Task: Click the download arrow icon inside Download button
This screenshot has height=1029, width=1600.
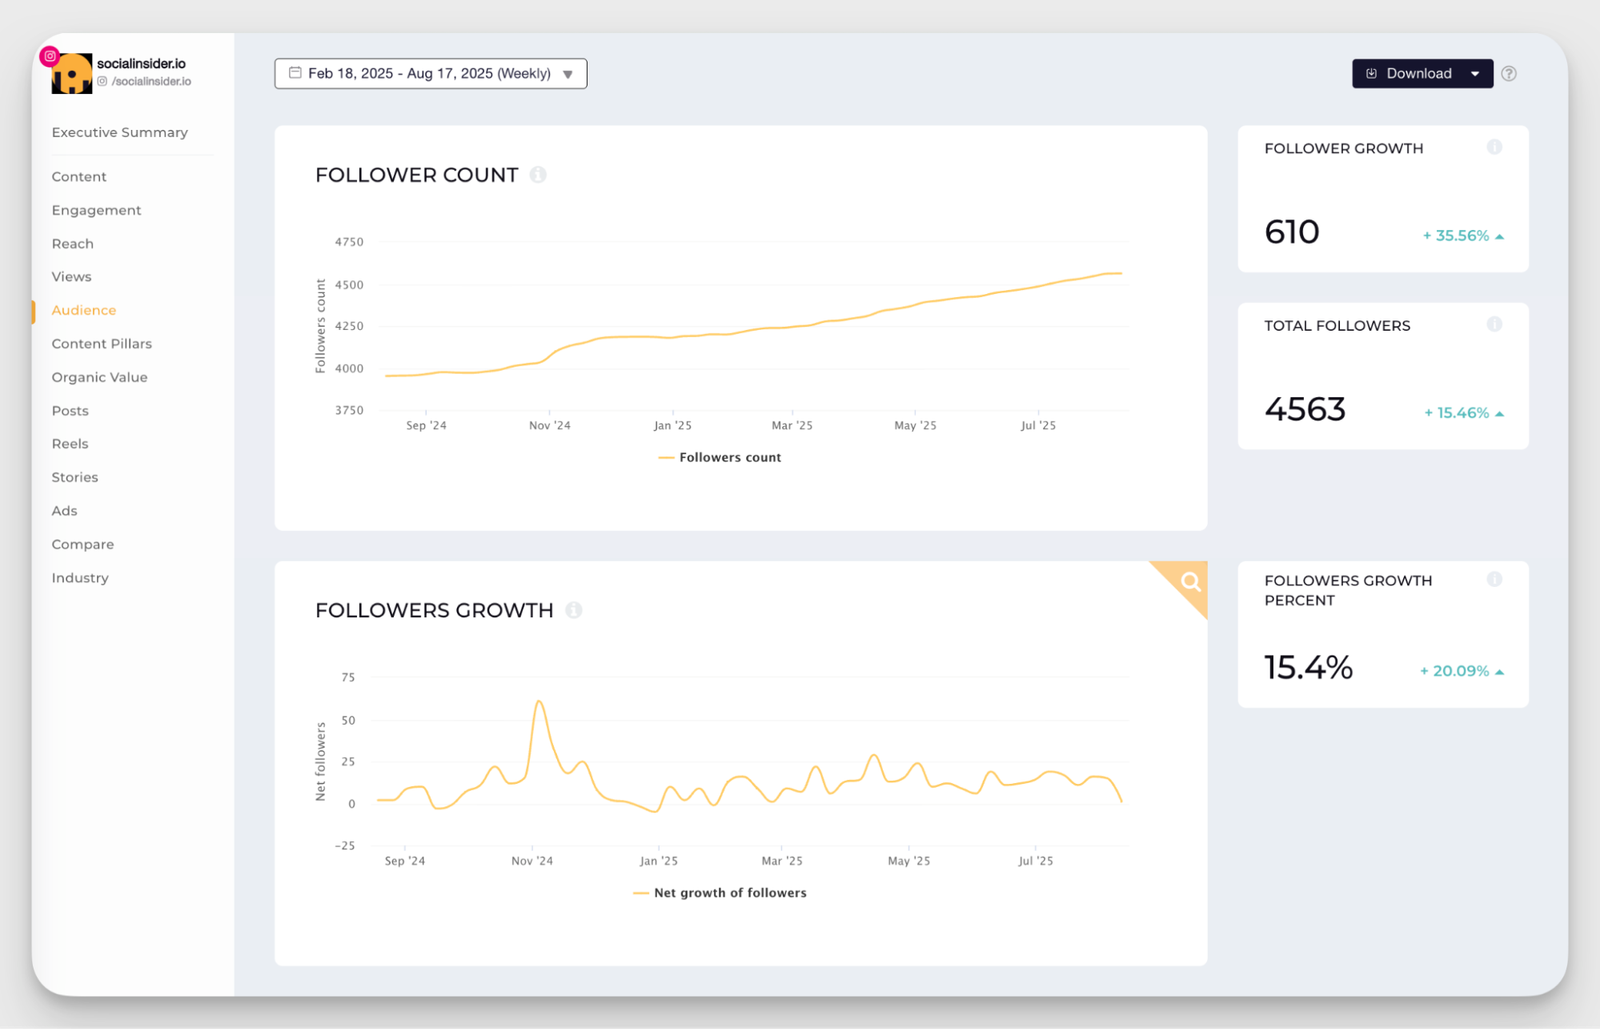Action: click(x=1370, y=73)
